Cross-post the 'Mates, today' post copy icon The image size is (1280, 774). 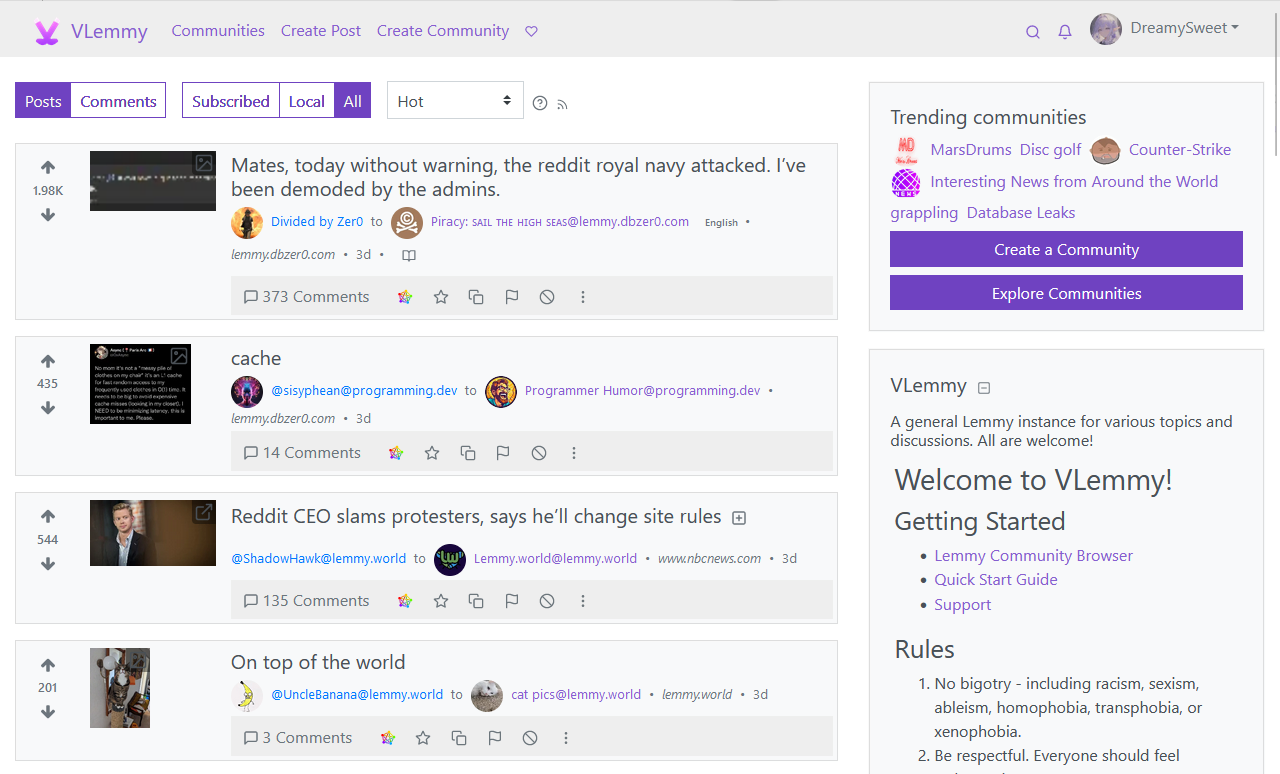[x=476, y=297]
